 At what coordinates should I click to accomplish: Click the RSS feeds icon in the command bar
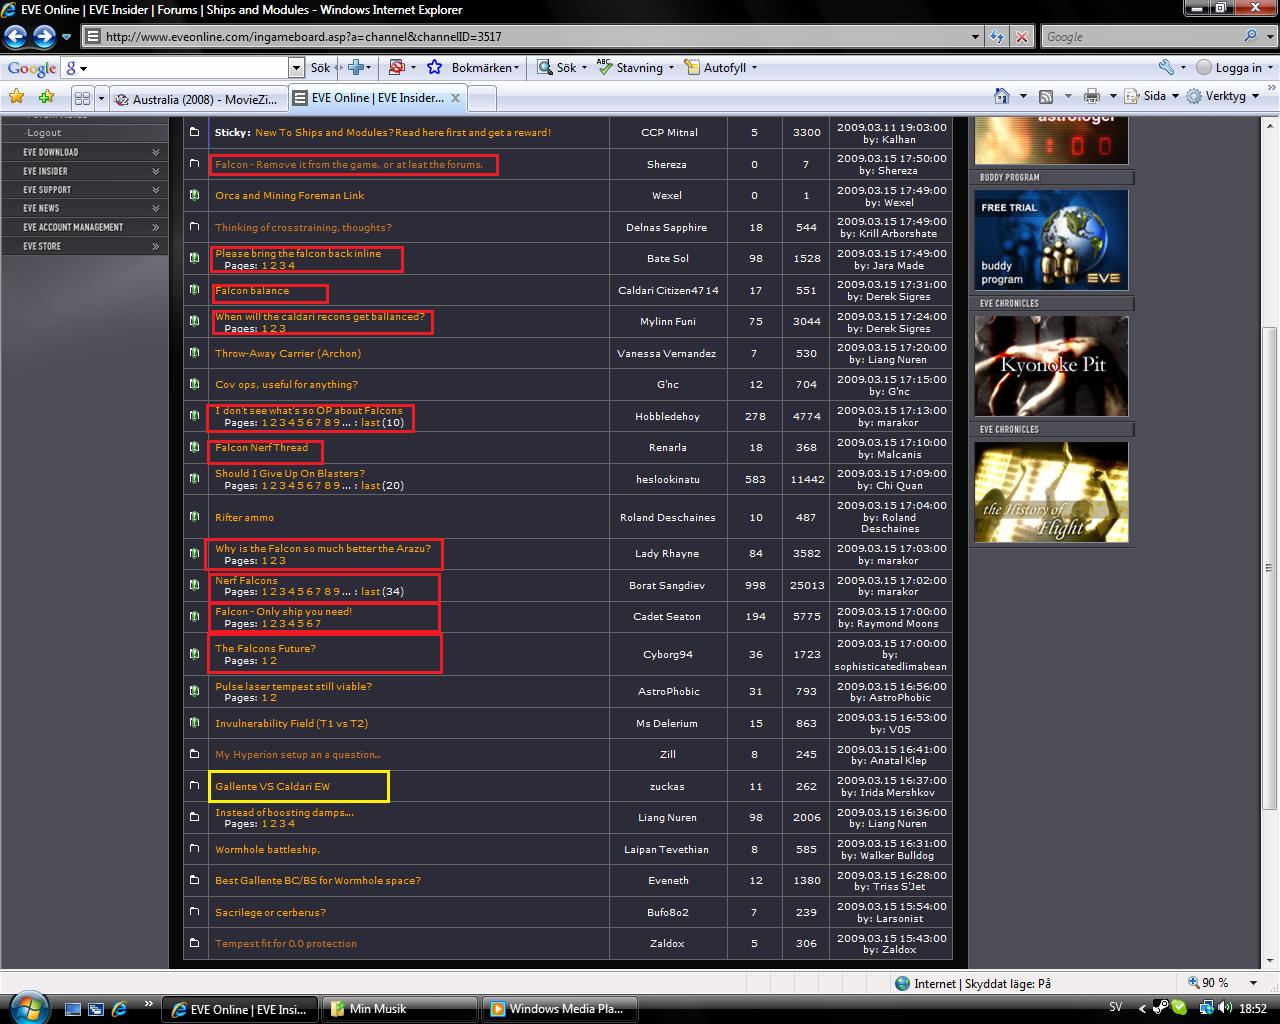[1046, 96]
